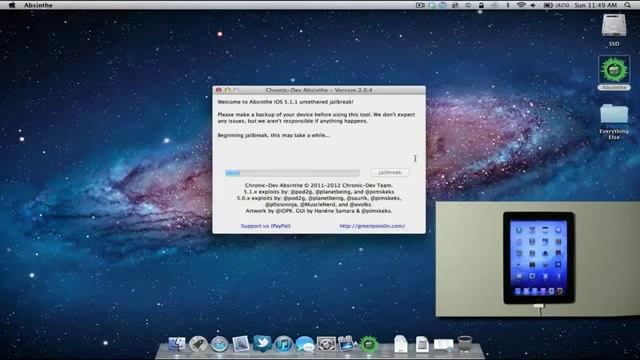Screen dimensions: 640x360
Task: Open the Trash in dock
Action: (465, 344)
